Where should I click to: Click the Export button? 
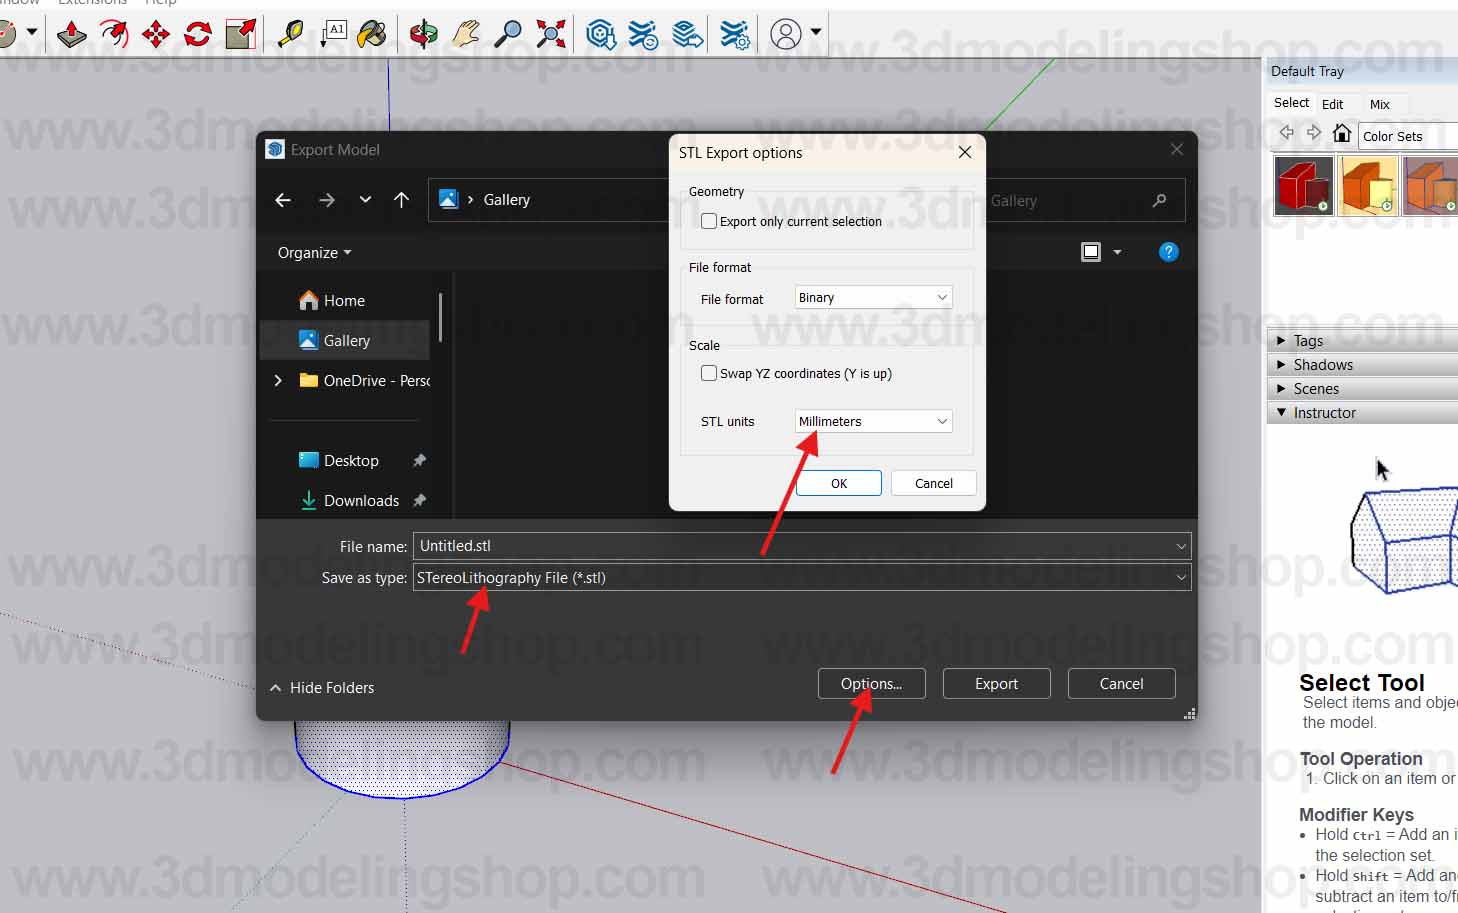click(x=997, y=684)
